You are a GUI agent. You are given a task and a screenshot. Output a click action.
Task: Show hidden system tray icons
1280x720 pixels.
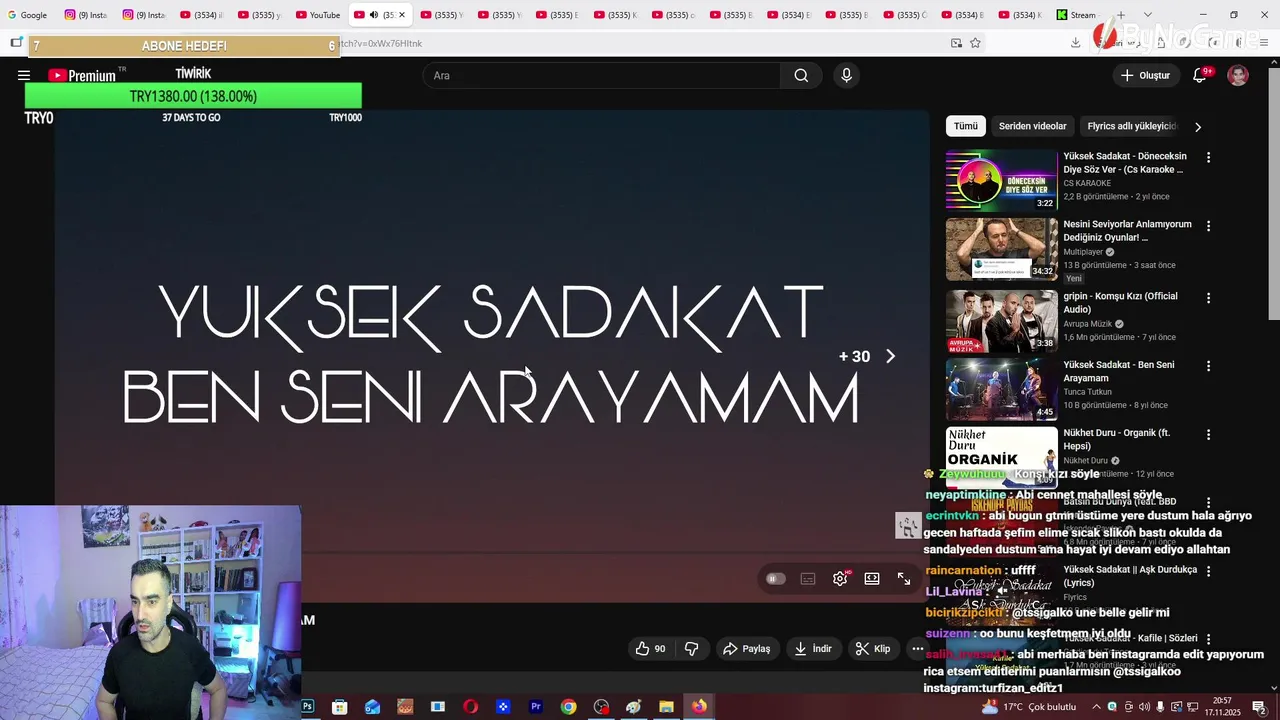coord(1096,707)
